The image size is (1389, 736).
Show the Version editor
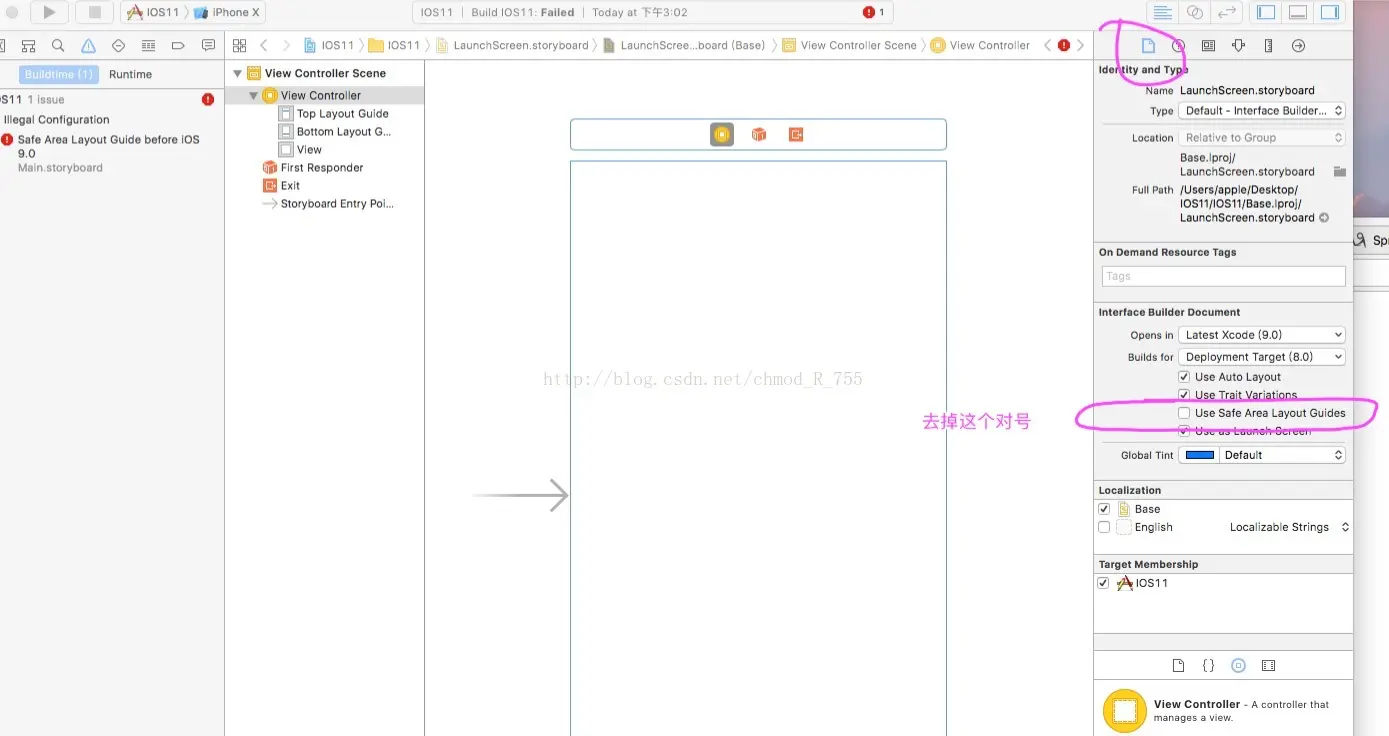(x=1226, y=12)
